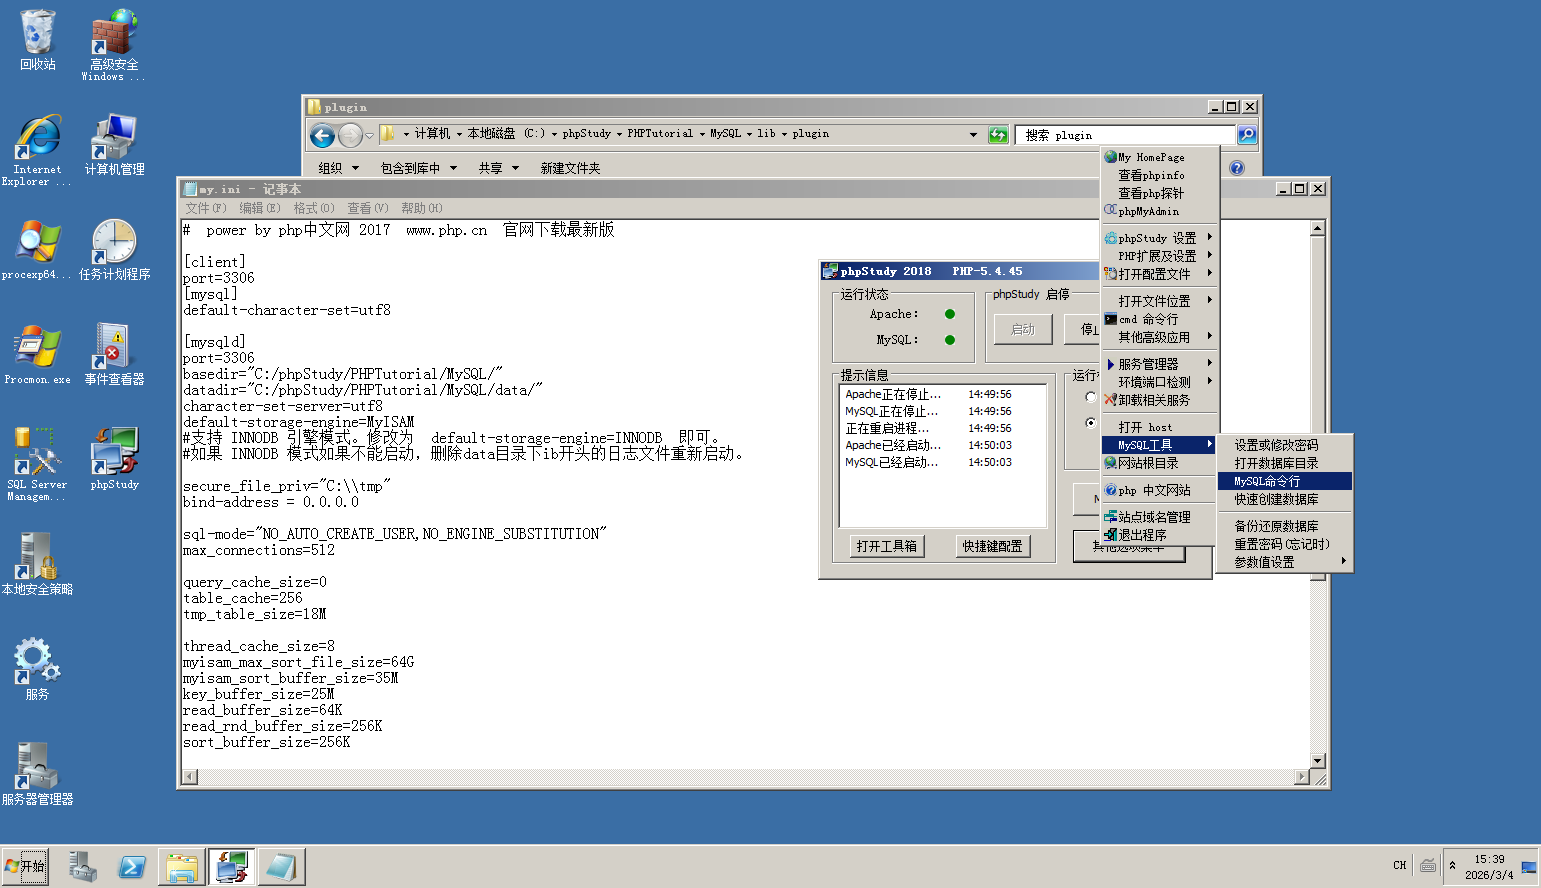Click the search magnifier in plugin window
The width and height of the screenshot is (1541, 888).
[1247, 134]
